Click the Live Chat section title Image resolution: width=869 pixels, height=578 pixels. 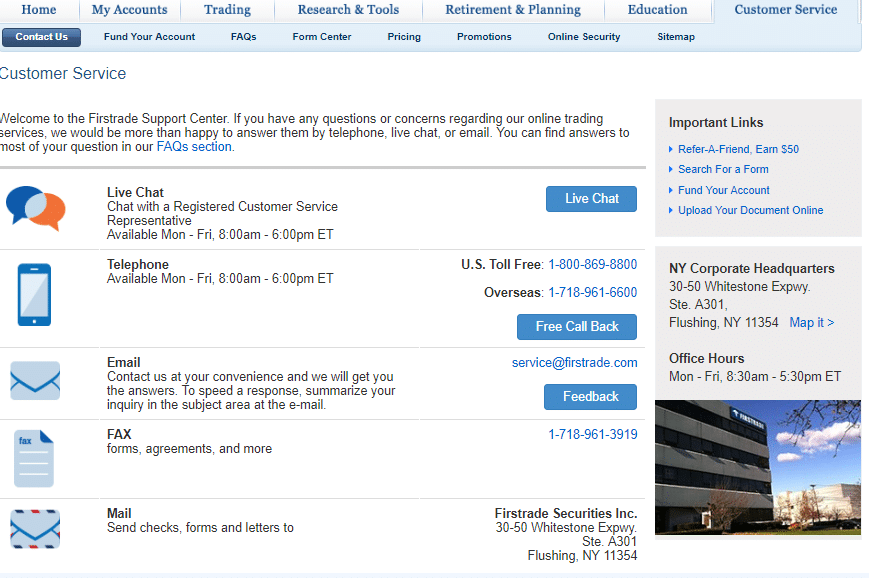click(135, 192)
